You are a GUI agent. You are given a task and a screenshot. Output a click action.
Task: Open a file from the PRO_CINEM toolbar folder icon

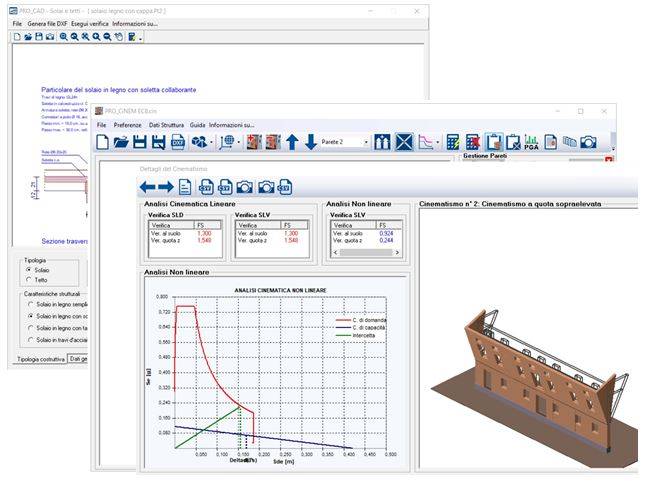(x=121, y=142)
